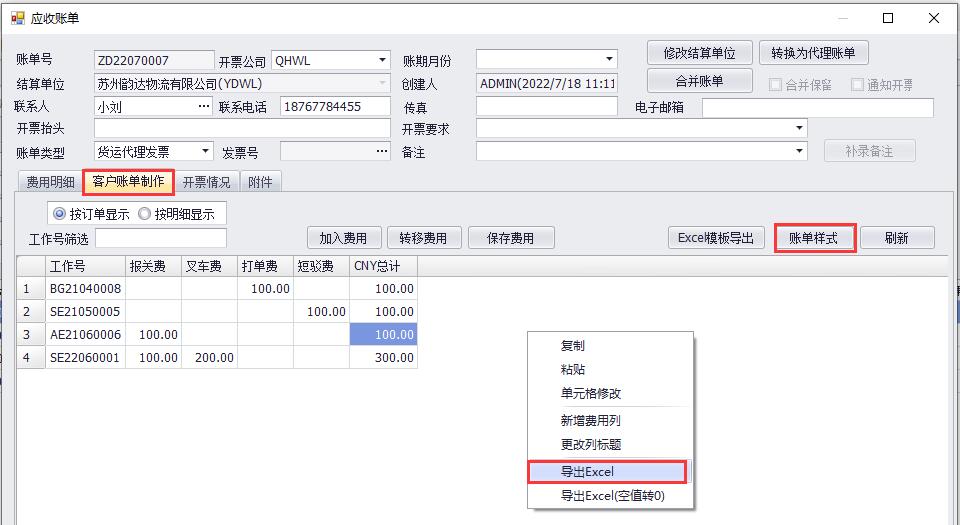Screen dimensions: 960x525
Task: Expand the 开票要求 dropdown
Action: pyautogui.click(x=799, y=128)
